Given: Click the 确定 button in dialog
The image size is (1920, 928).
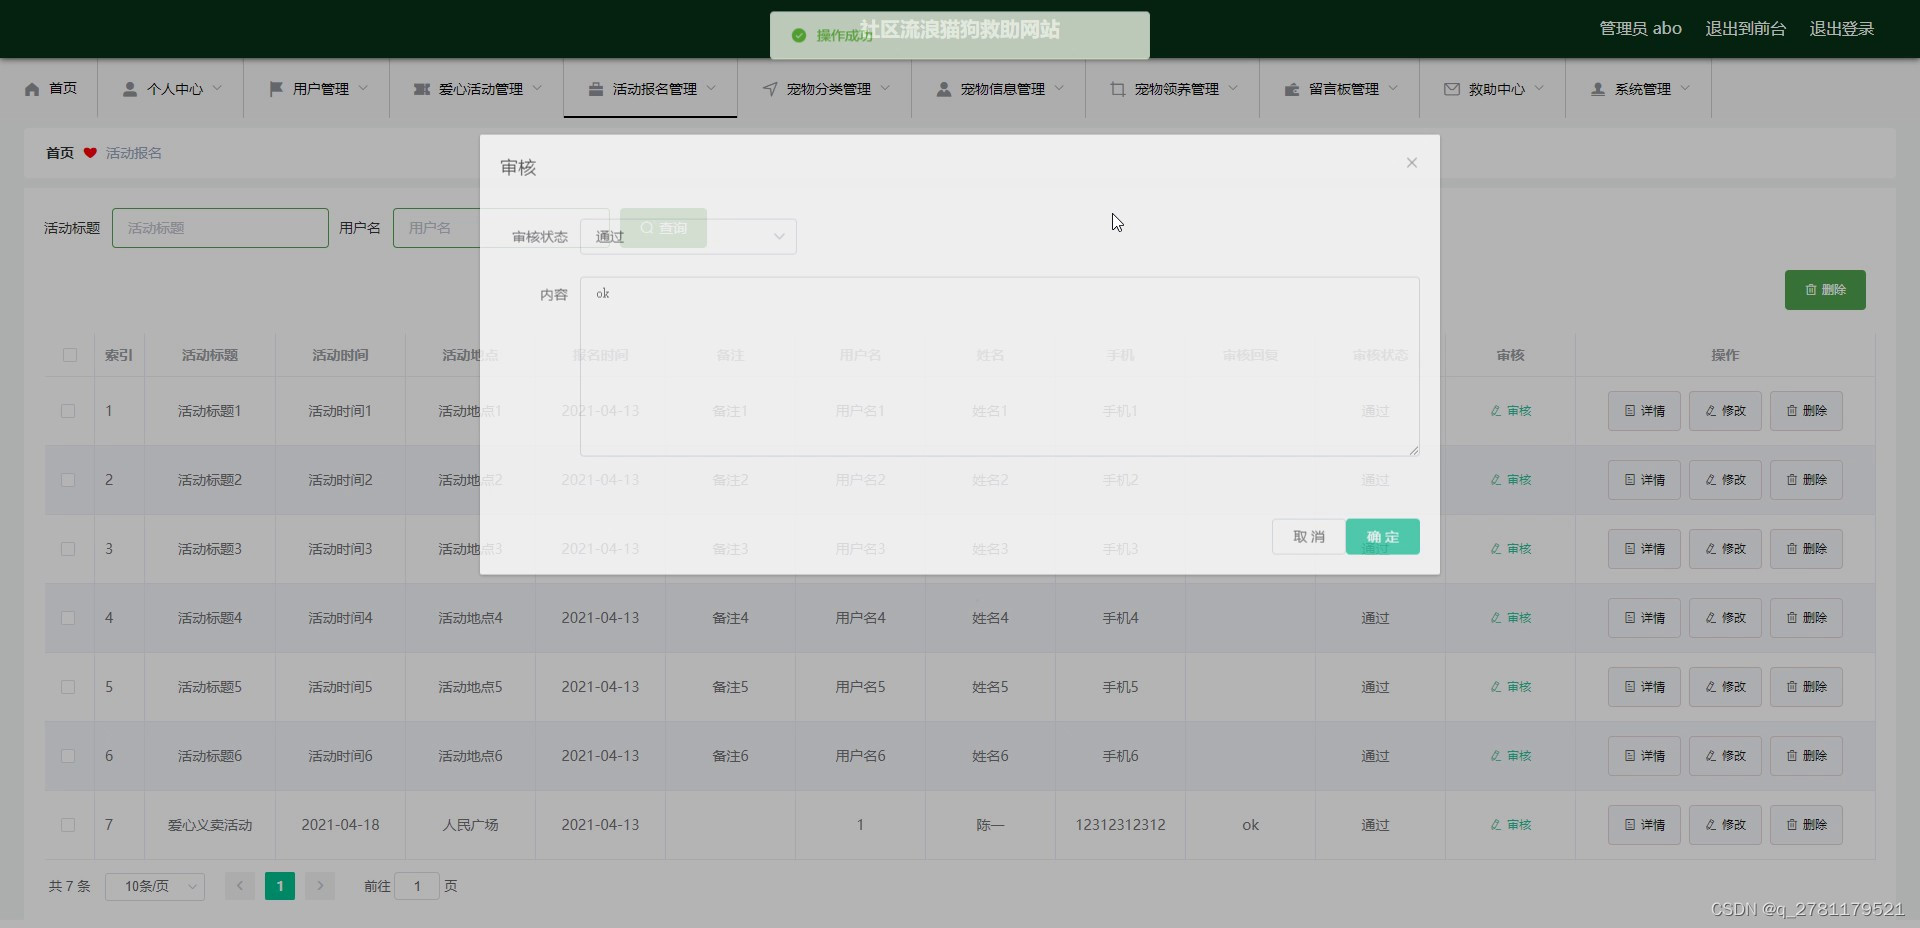Looking at the screenshot, I should pos(1383,537).
